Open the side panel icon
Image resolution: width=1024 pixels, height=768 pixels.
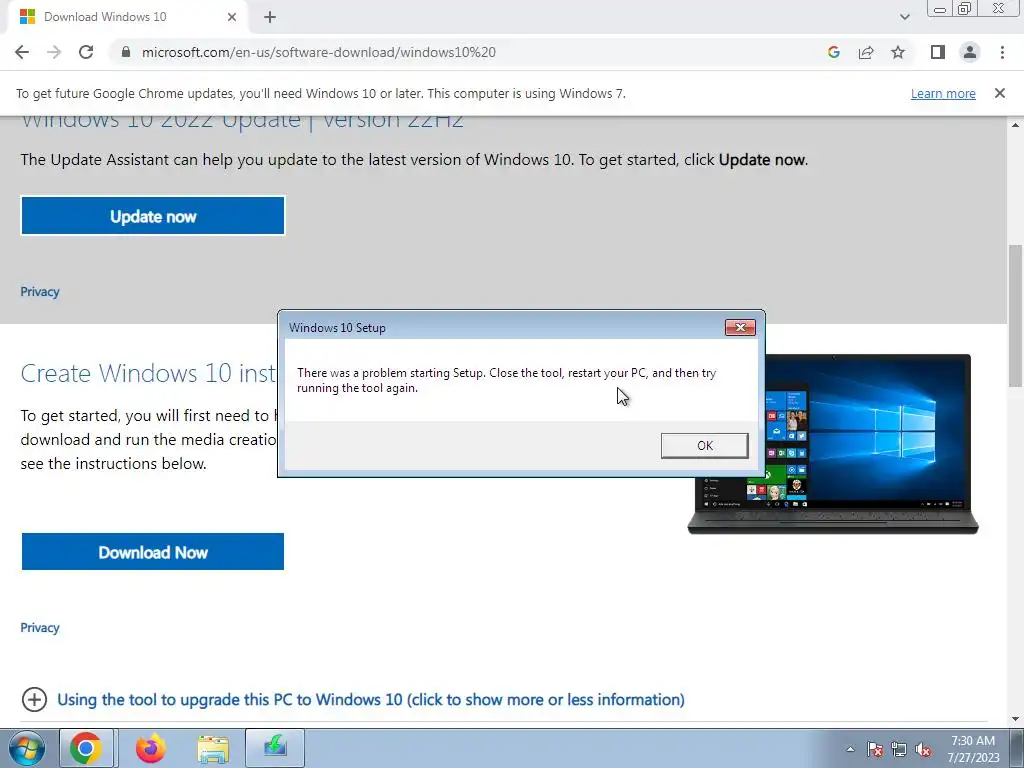coord(938,52)
